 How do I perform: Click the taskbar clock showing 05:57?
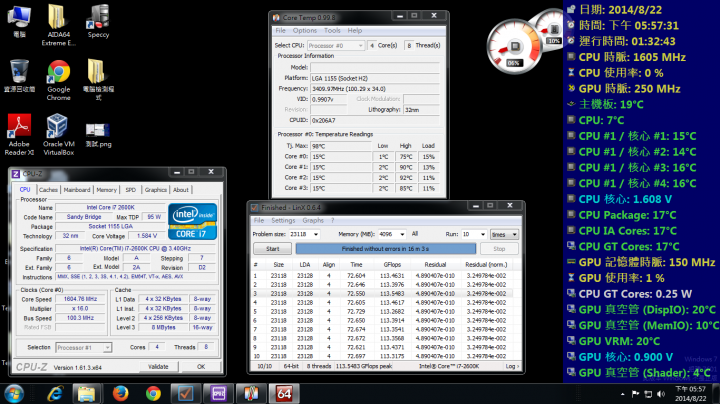click(x=689, y=394)
